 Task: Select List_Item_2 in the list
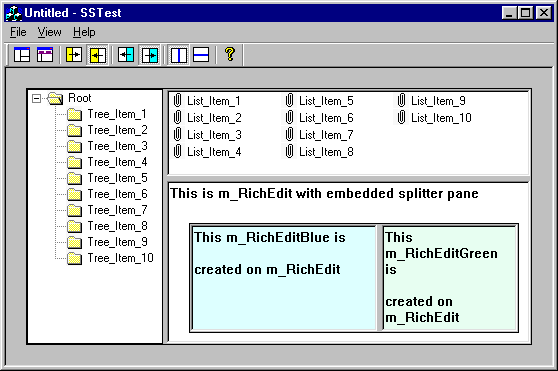point(214,118)
